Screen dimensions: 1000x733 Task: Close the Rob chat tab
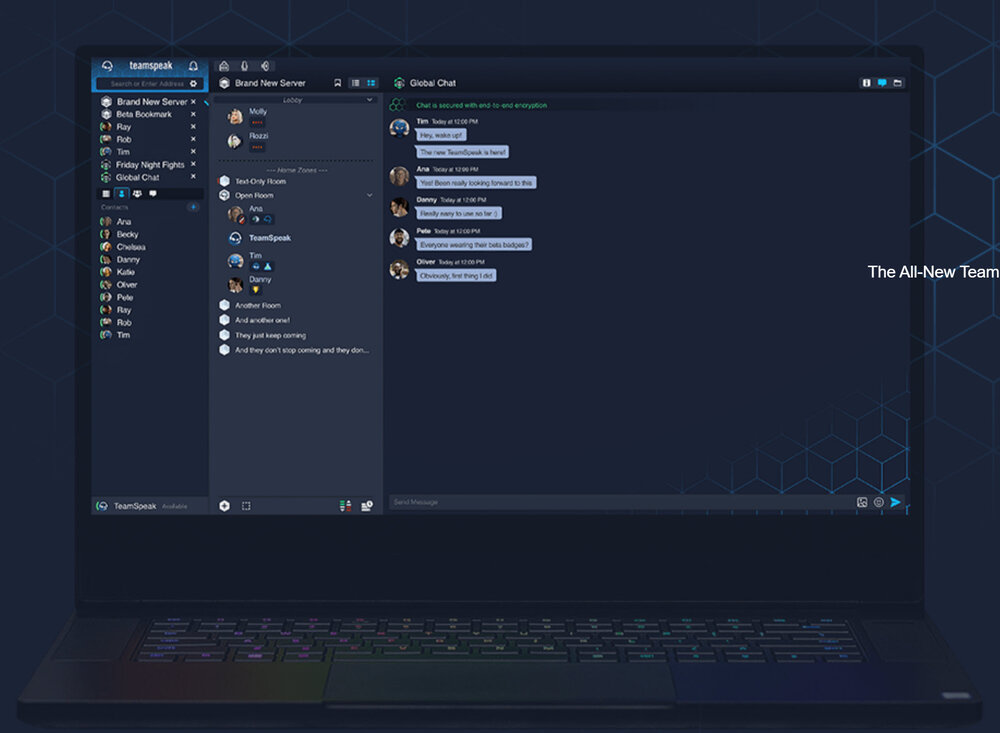coord(193,139)
